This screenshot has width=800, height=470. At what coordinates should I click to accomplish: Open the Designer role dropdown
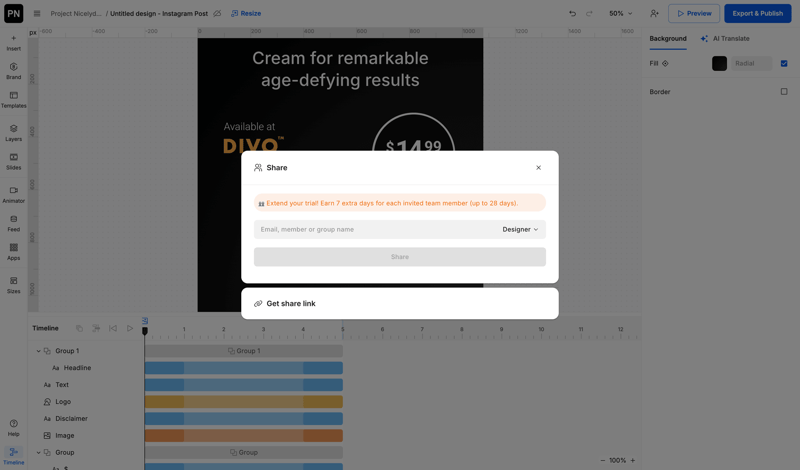point(520,230)
